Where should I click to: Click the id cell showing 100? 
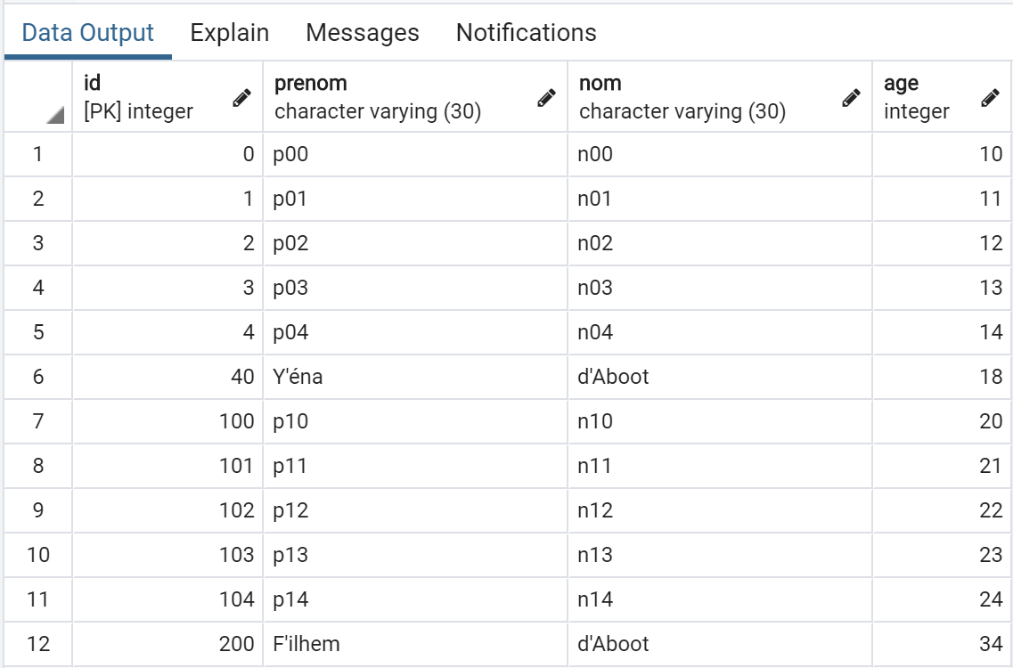168,422
